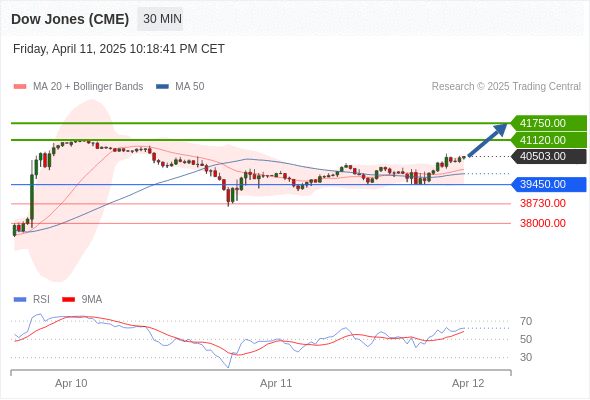Click the MA 20 + Bollinger Bands red swatch

[x=20, y=87]
